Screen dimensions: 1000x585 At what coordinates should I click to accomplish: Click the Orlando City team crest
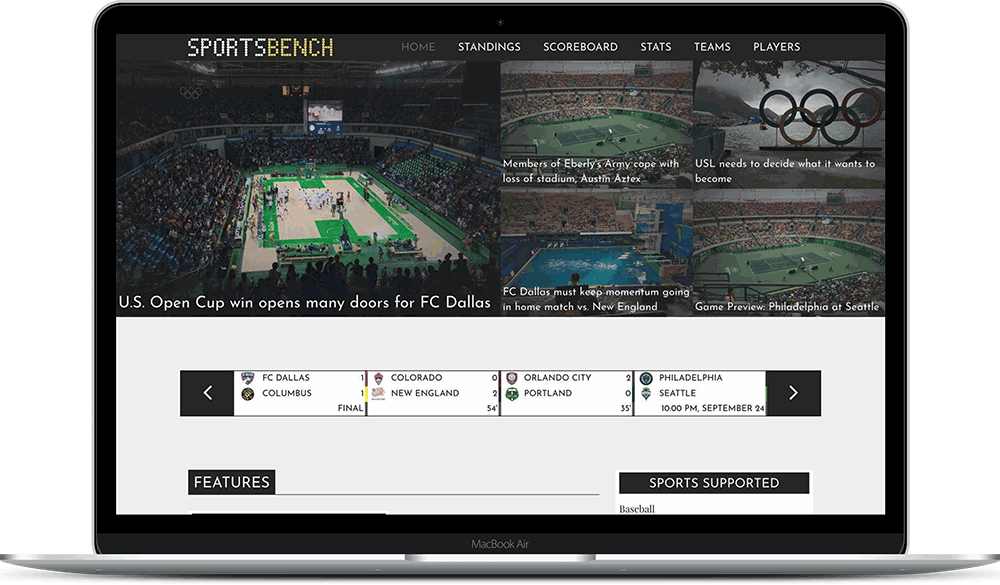pos(511,378)
